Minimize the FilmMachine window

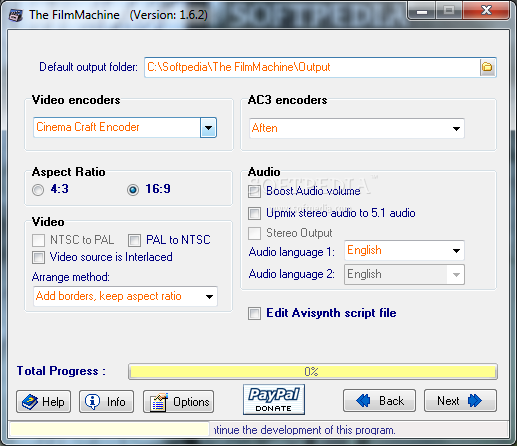[x=422, y=12]
